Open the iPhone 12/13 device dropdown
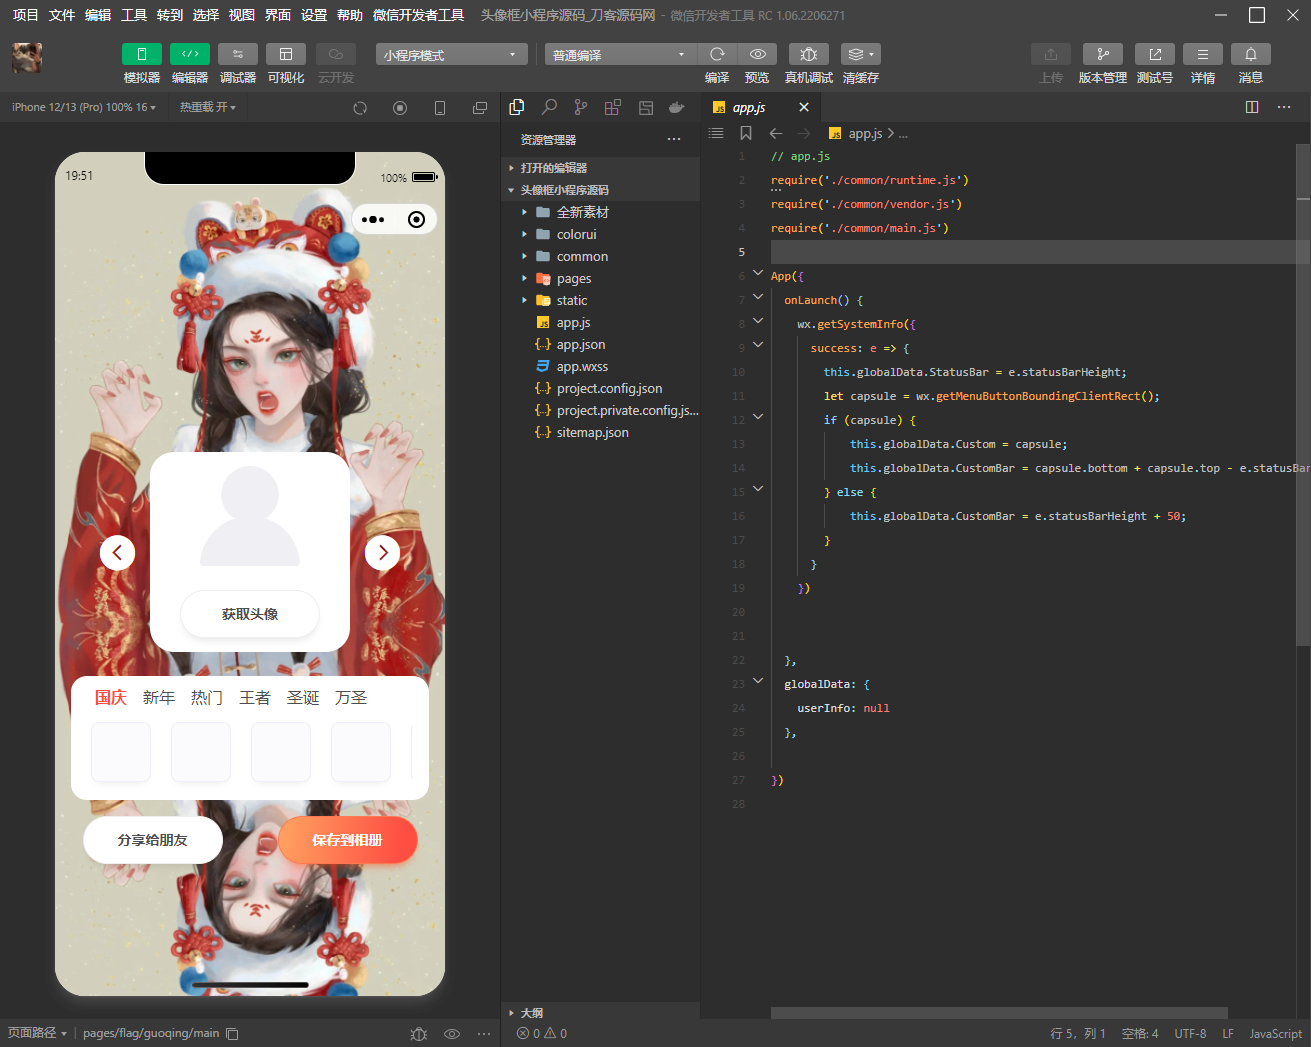The width and height of the screenshot is (1311, 1047). pyautogui.click(x=84, y=107)
